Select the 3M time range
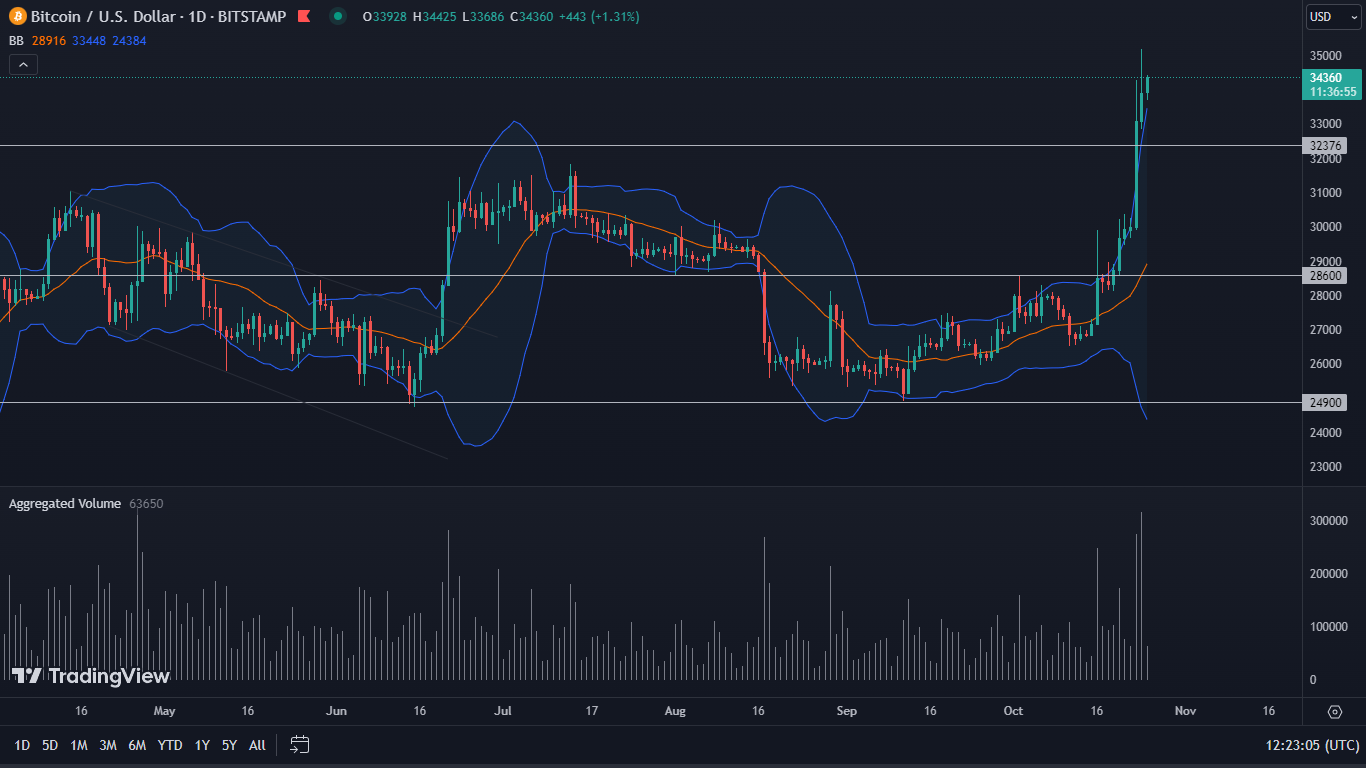 (108, 745)
